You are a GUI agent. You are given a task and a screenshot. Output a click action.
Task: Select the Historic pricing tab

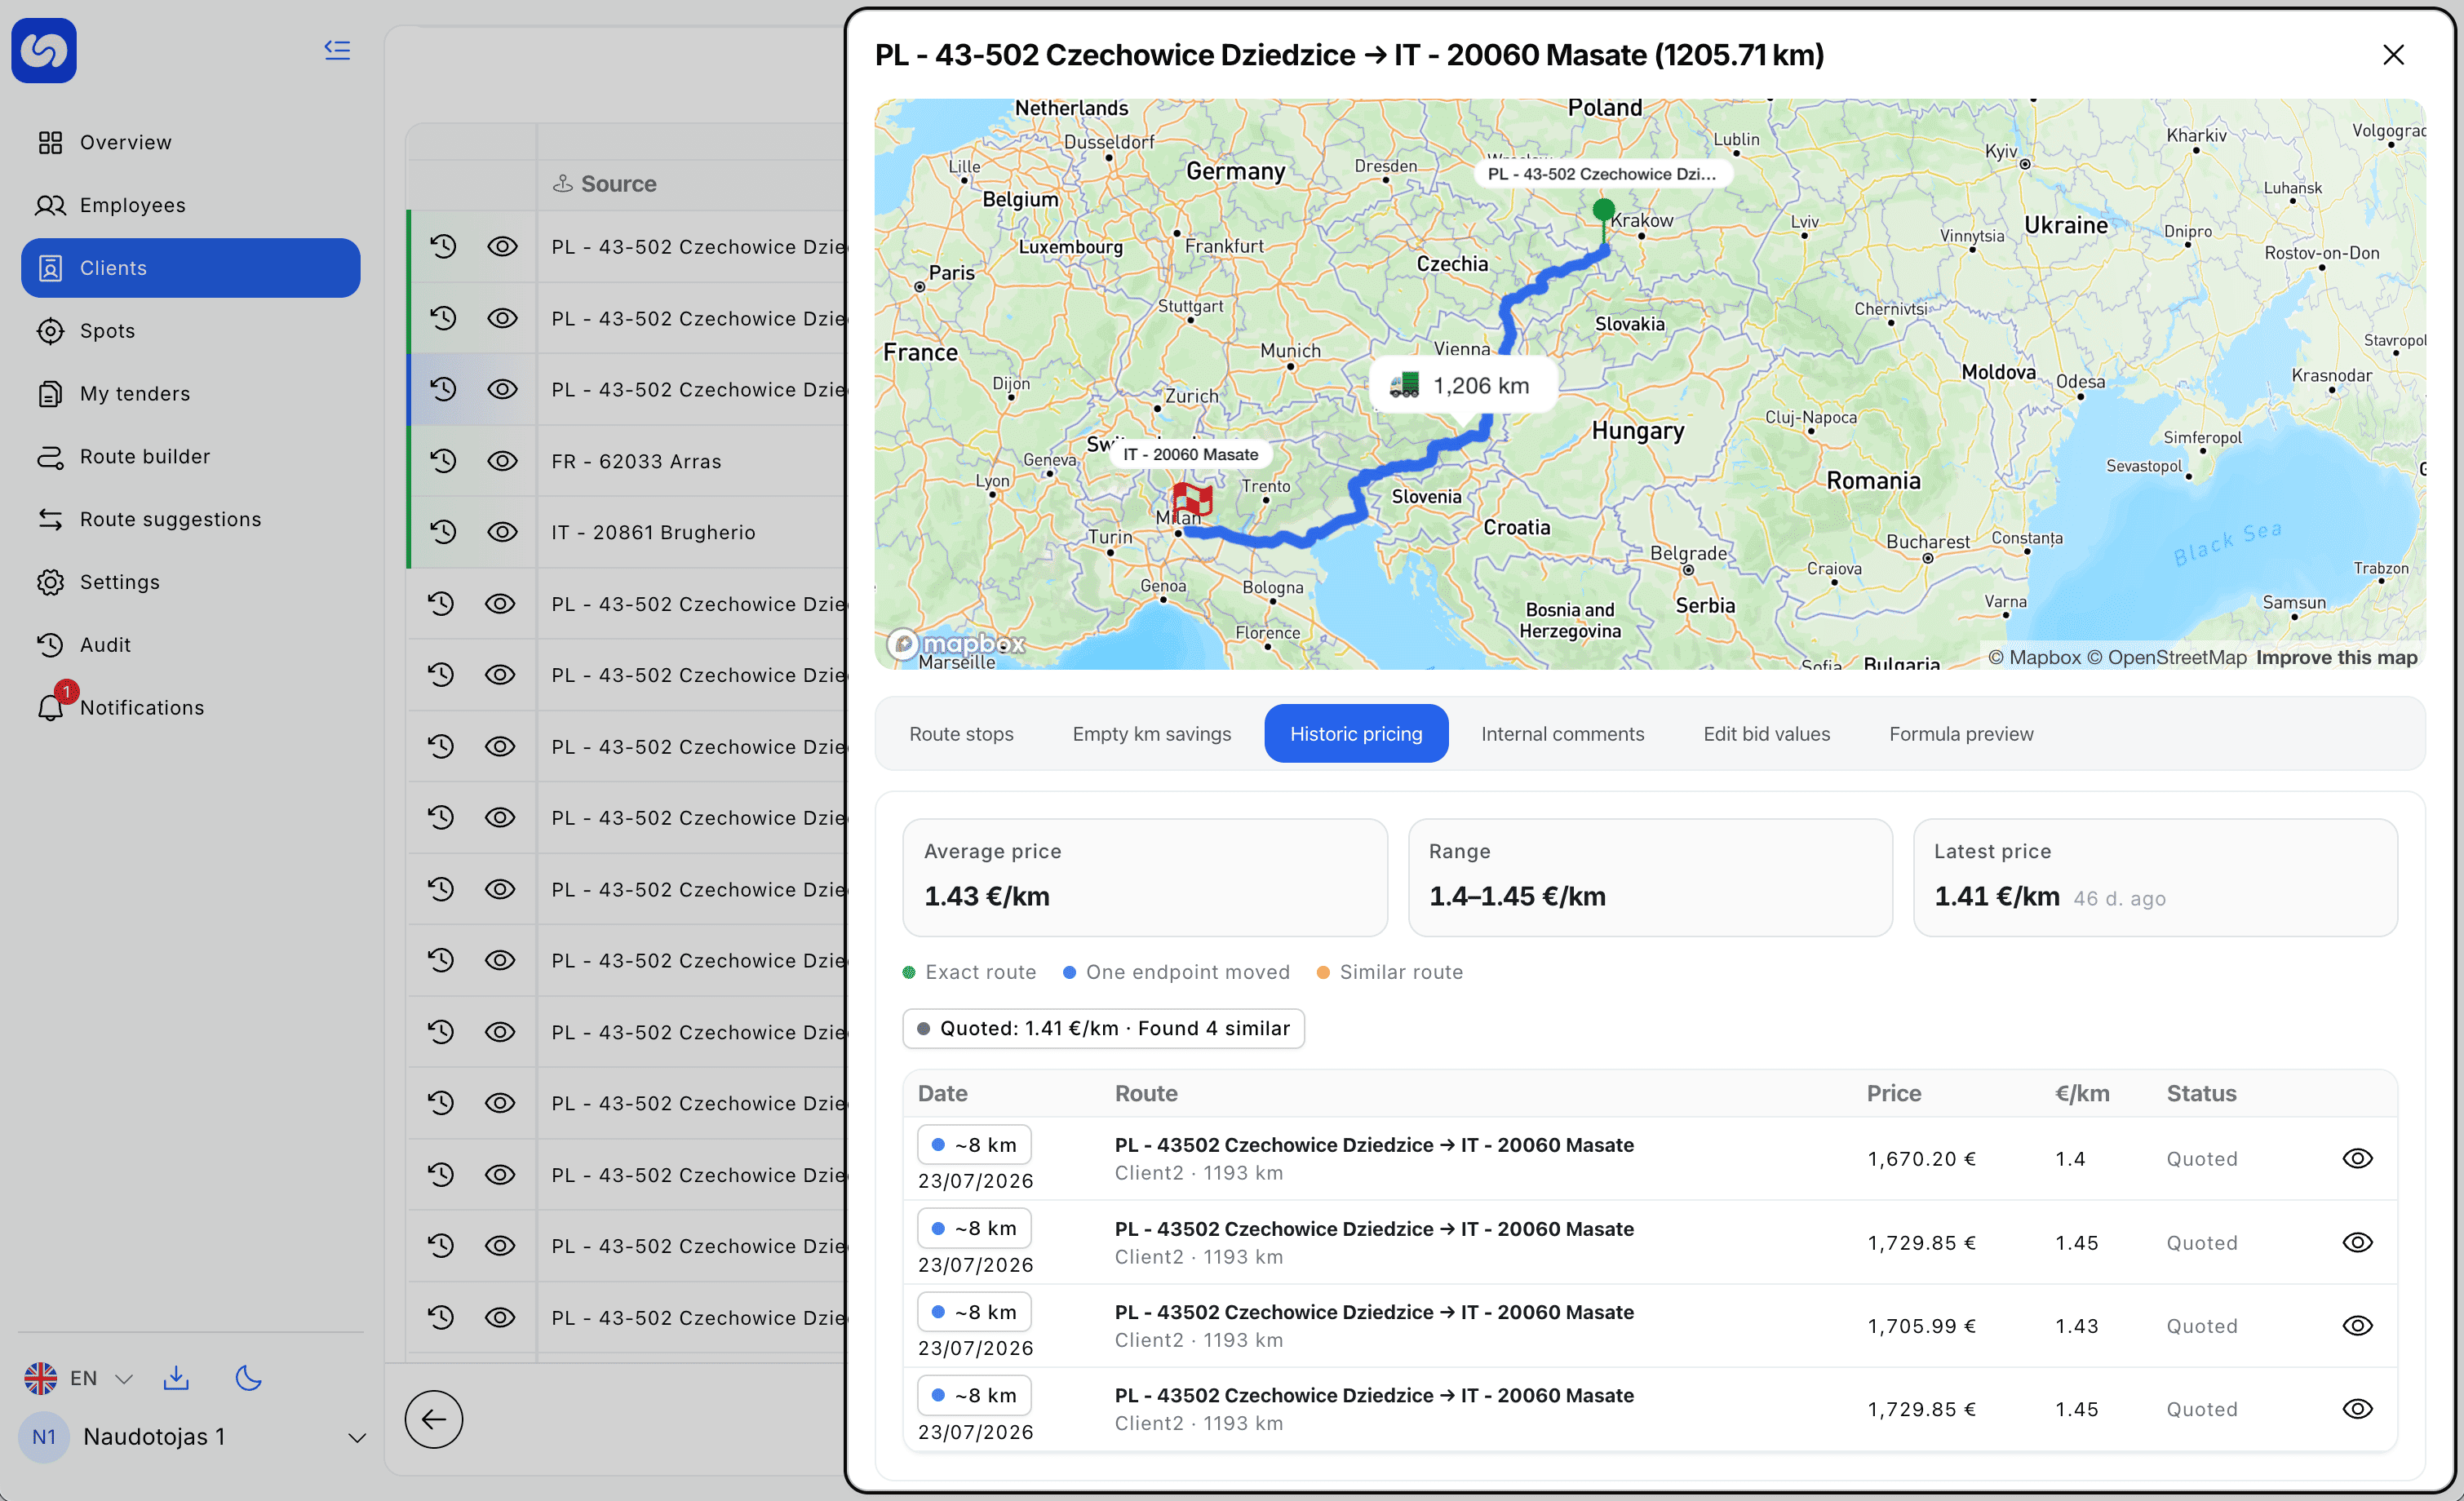tap(1356, 734)
